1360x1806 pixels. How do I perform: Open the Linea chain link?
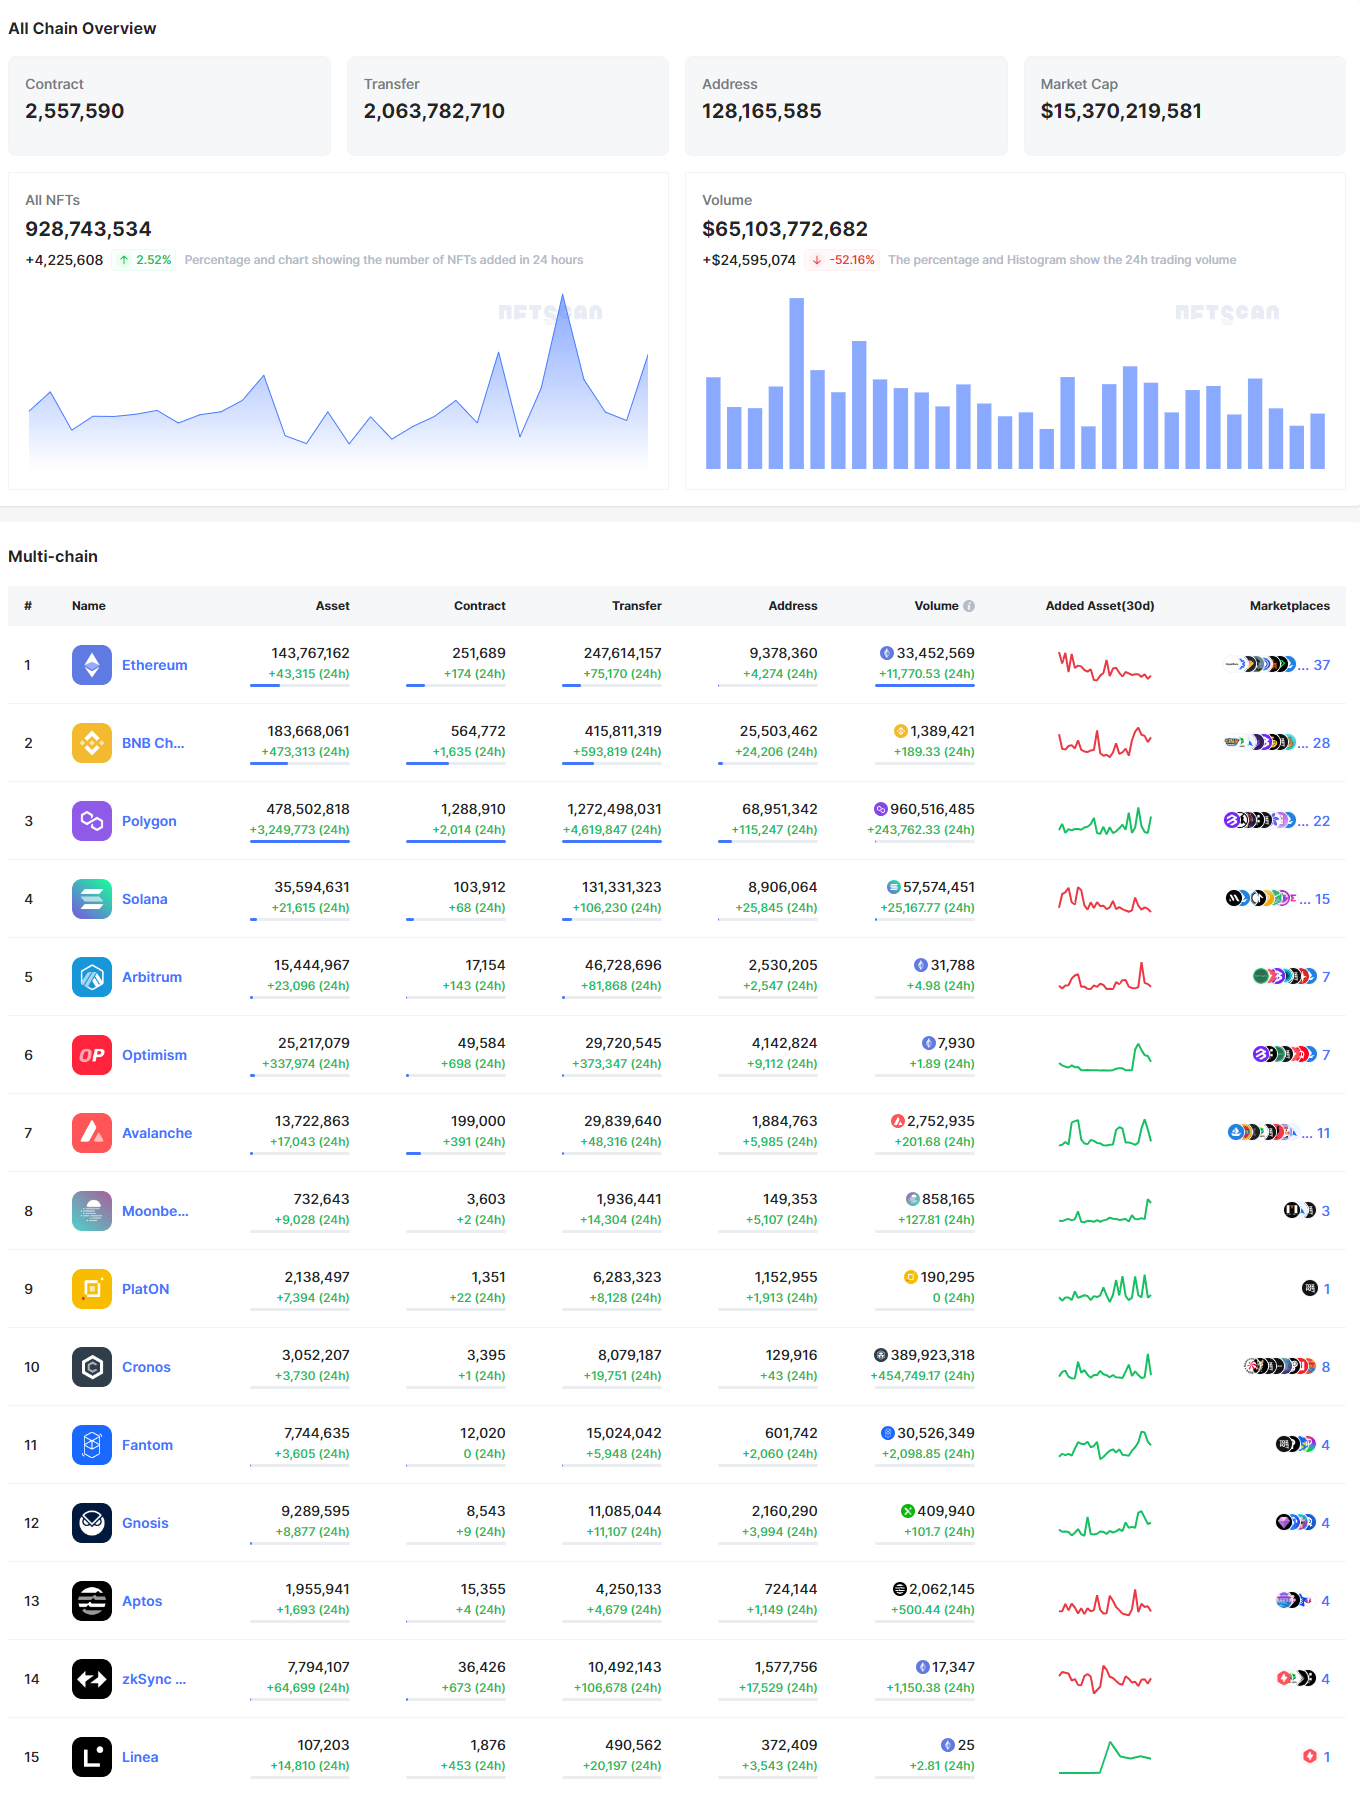click(x=140, y=1757)
